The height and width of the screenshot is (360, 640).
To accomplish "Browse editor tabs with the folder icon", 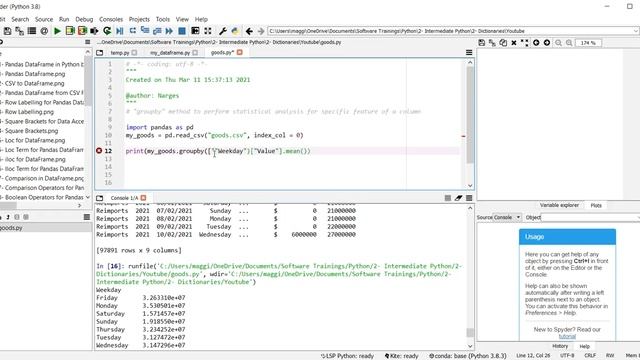I will pos(100,53).
